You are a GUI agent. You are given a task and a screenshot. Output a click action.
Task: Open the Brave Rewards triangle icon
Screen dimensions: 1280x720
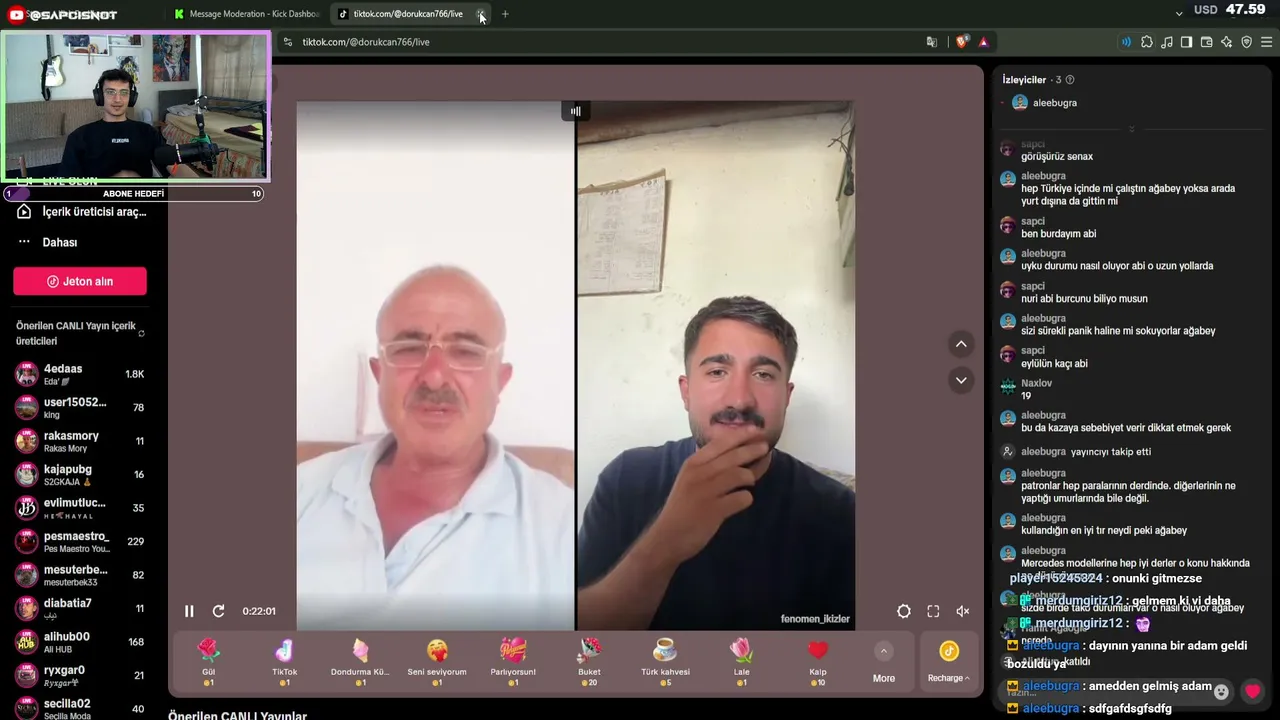click(x=984, y=42)
